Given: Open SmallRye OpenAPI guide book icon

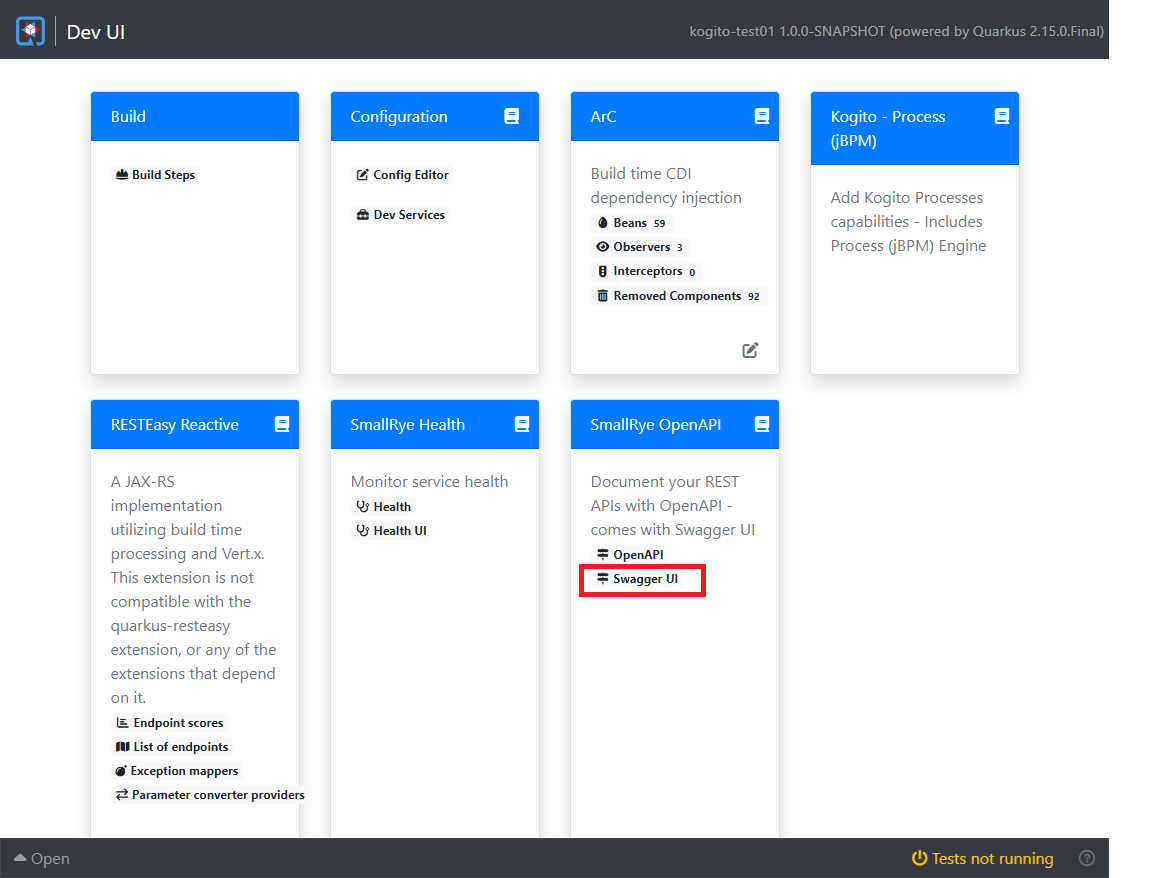Looking at the screenshot, I should tap(762, 424).
